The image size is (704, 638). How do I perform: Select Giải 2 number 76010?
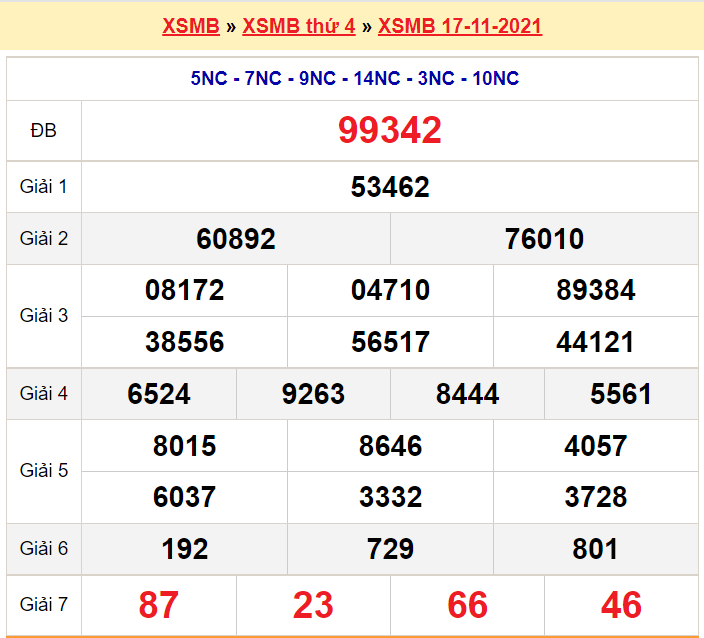pos(544,239)
